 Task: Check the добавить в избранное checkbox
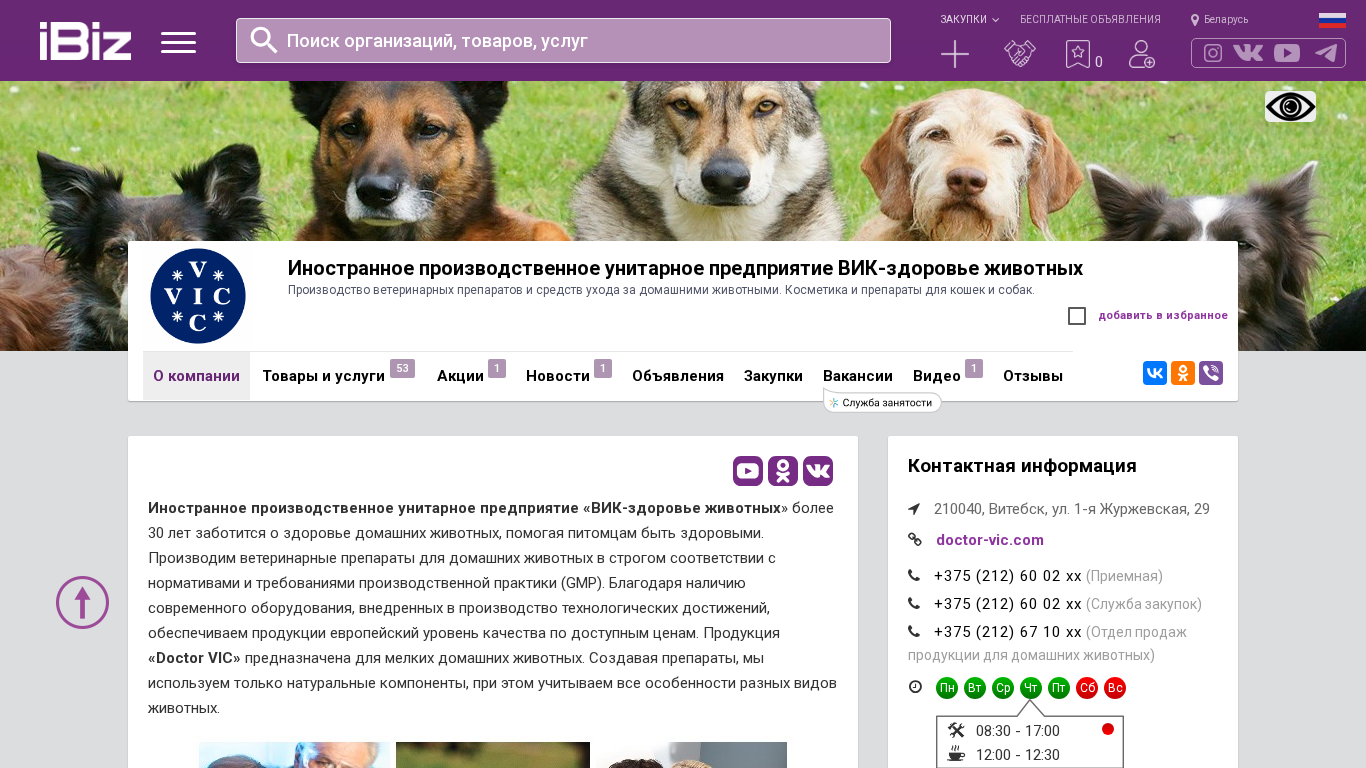(x=1077, y=316)
